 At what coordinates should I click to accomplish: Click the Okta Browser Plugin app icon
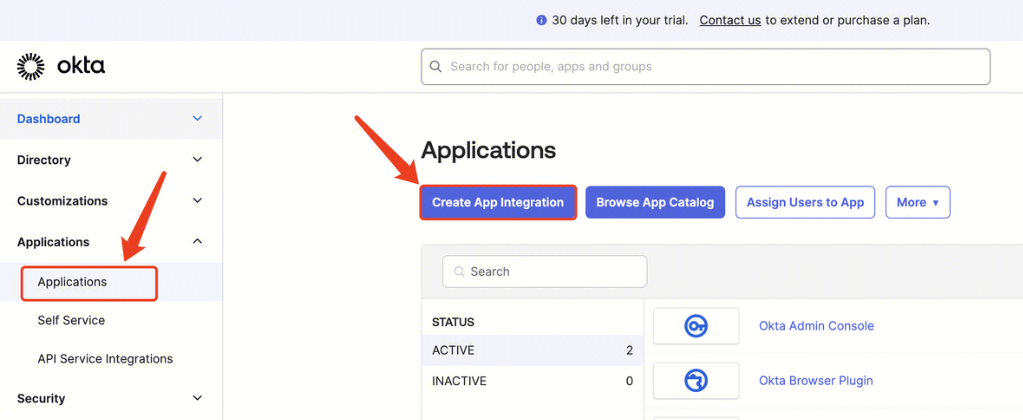click(696, 381)
